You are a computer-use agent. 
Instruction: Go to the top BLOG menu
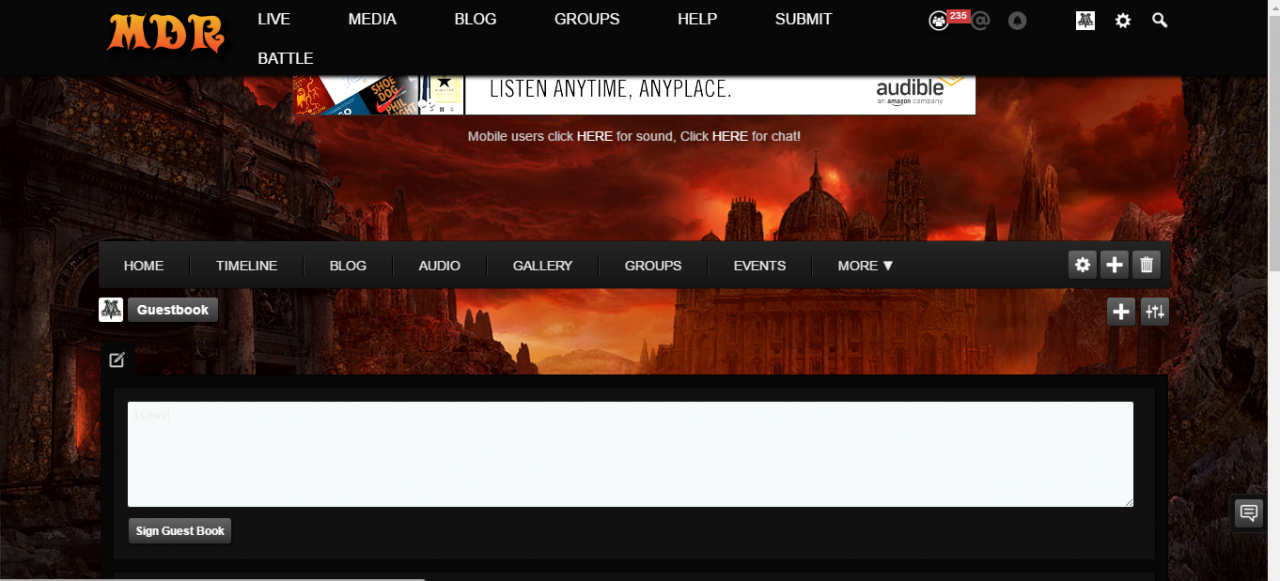coord(475,19)
